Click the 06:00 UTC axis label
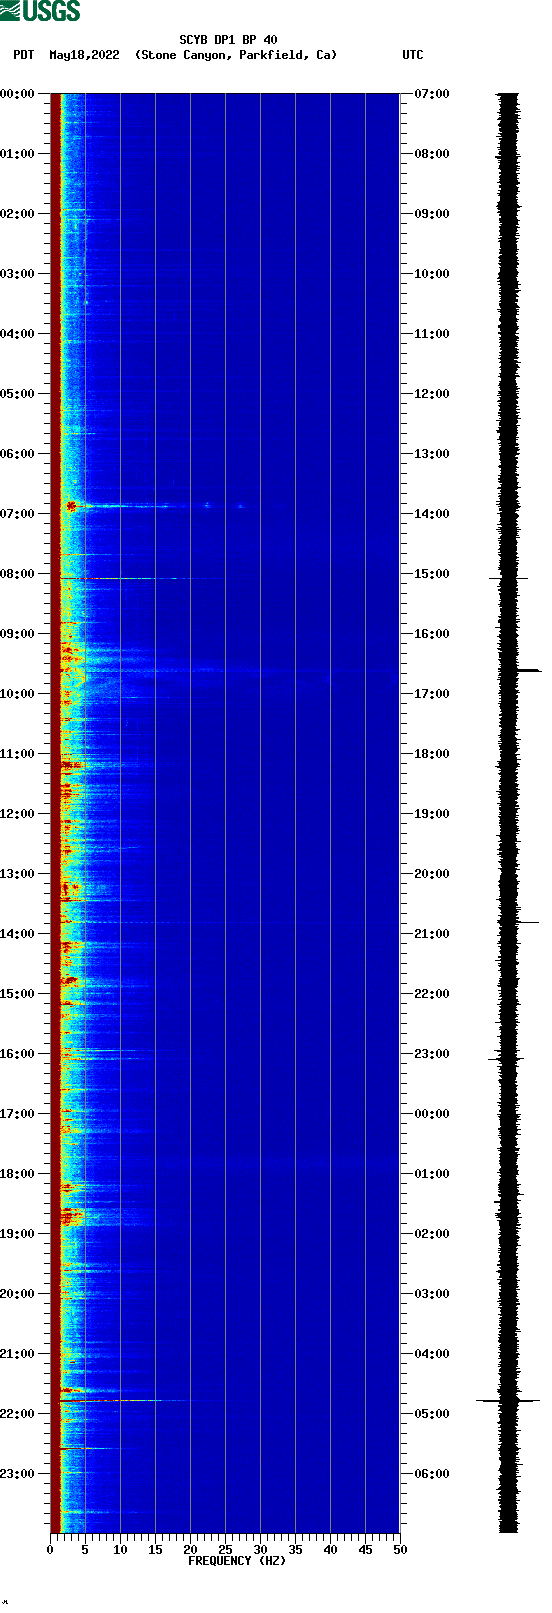The image size is (552, 1613). tap(432, 1474)
